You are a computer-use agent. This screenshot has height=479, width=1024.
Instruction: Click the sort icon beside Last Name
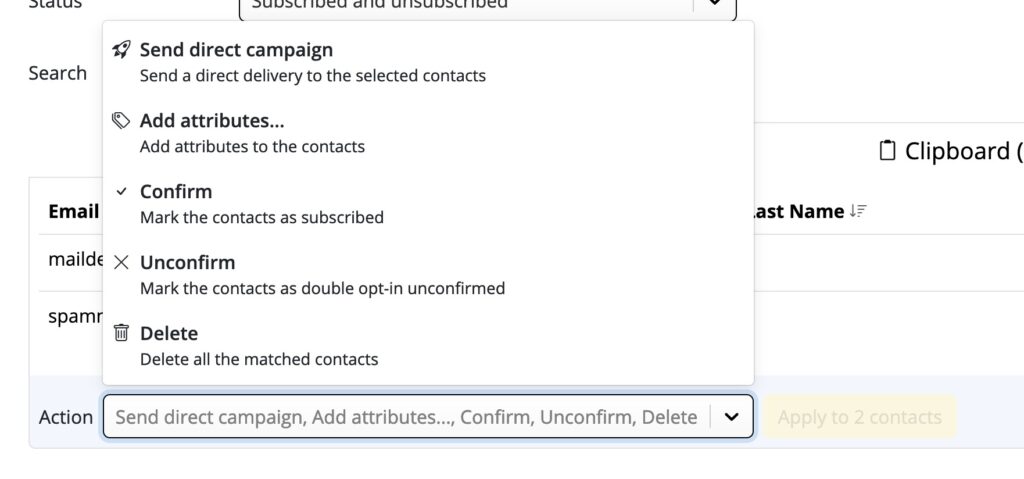(858, 211)
